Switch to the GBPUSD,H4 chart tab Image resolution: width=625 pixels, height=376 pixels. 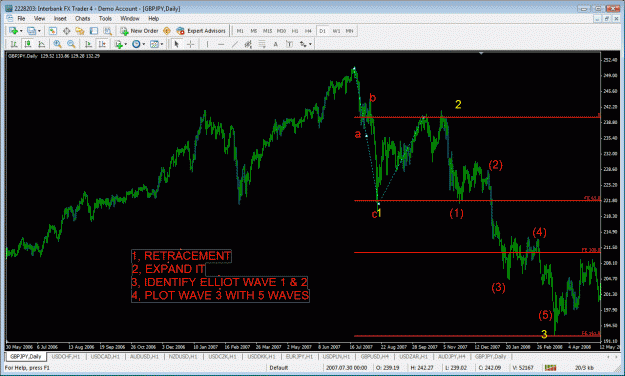[375, 356]
